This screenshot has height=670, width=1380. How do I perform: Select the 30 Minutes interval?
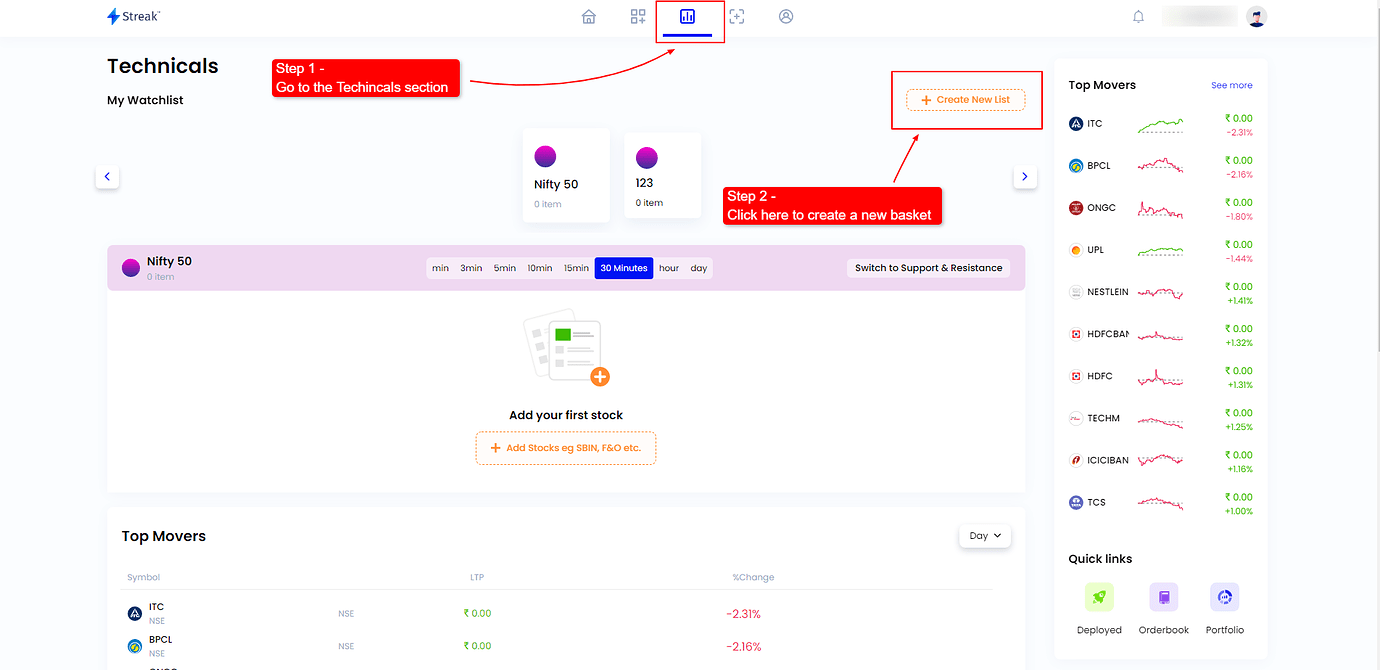623,267
